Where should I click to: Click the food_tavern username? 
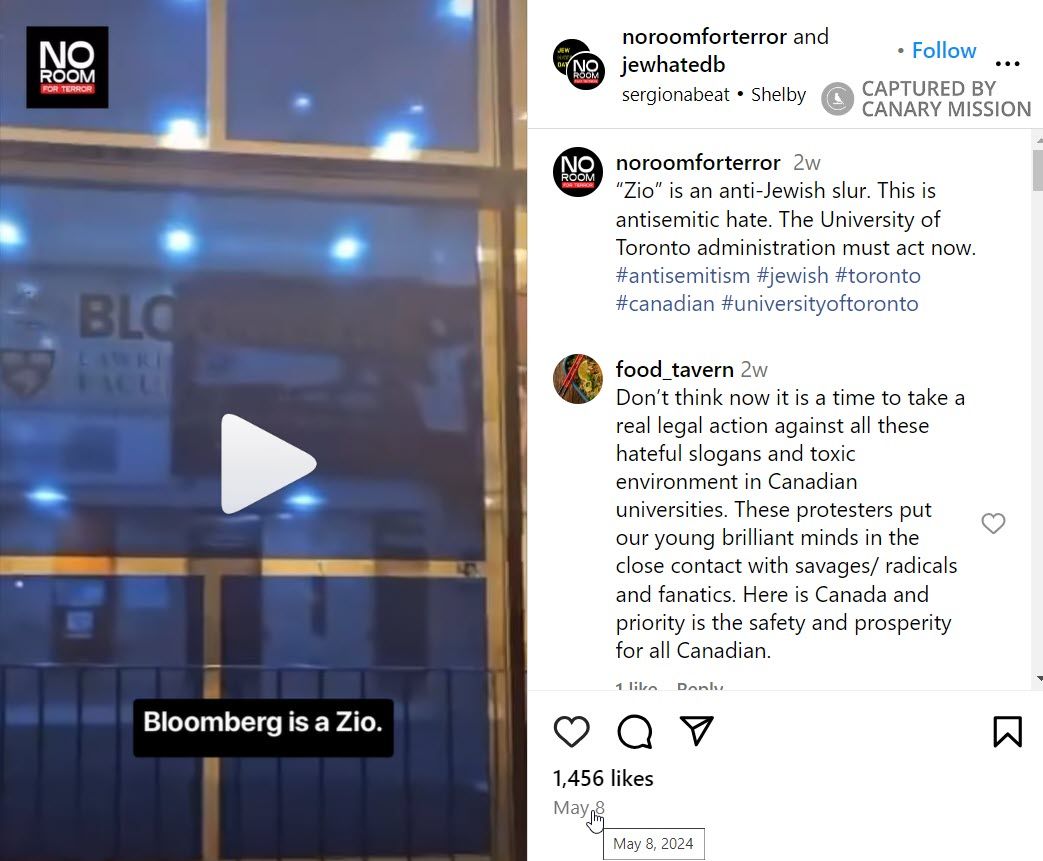point(674,369)
